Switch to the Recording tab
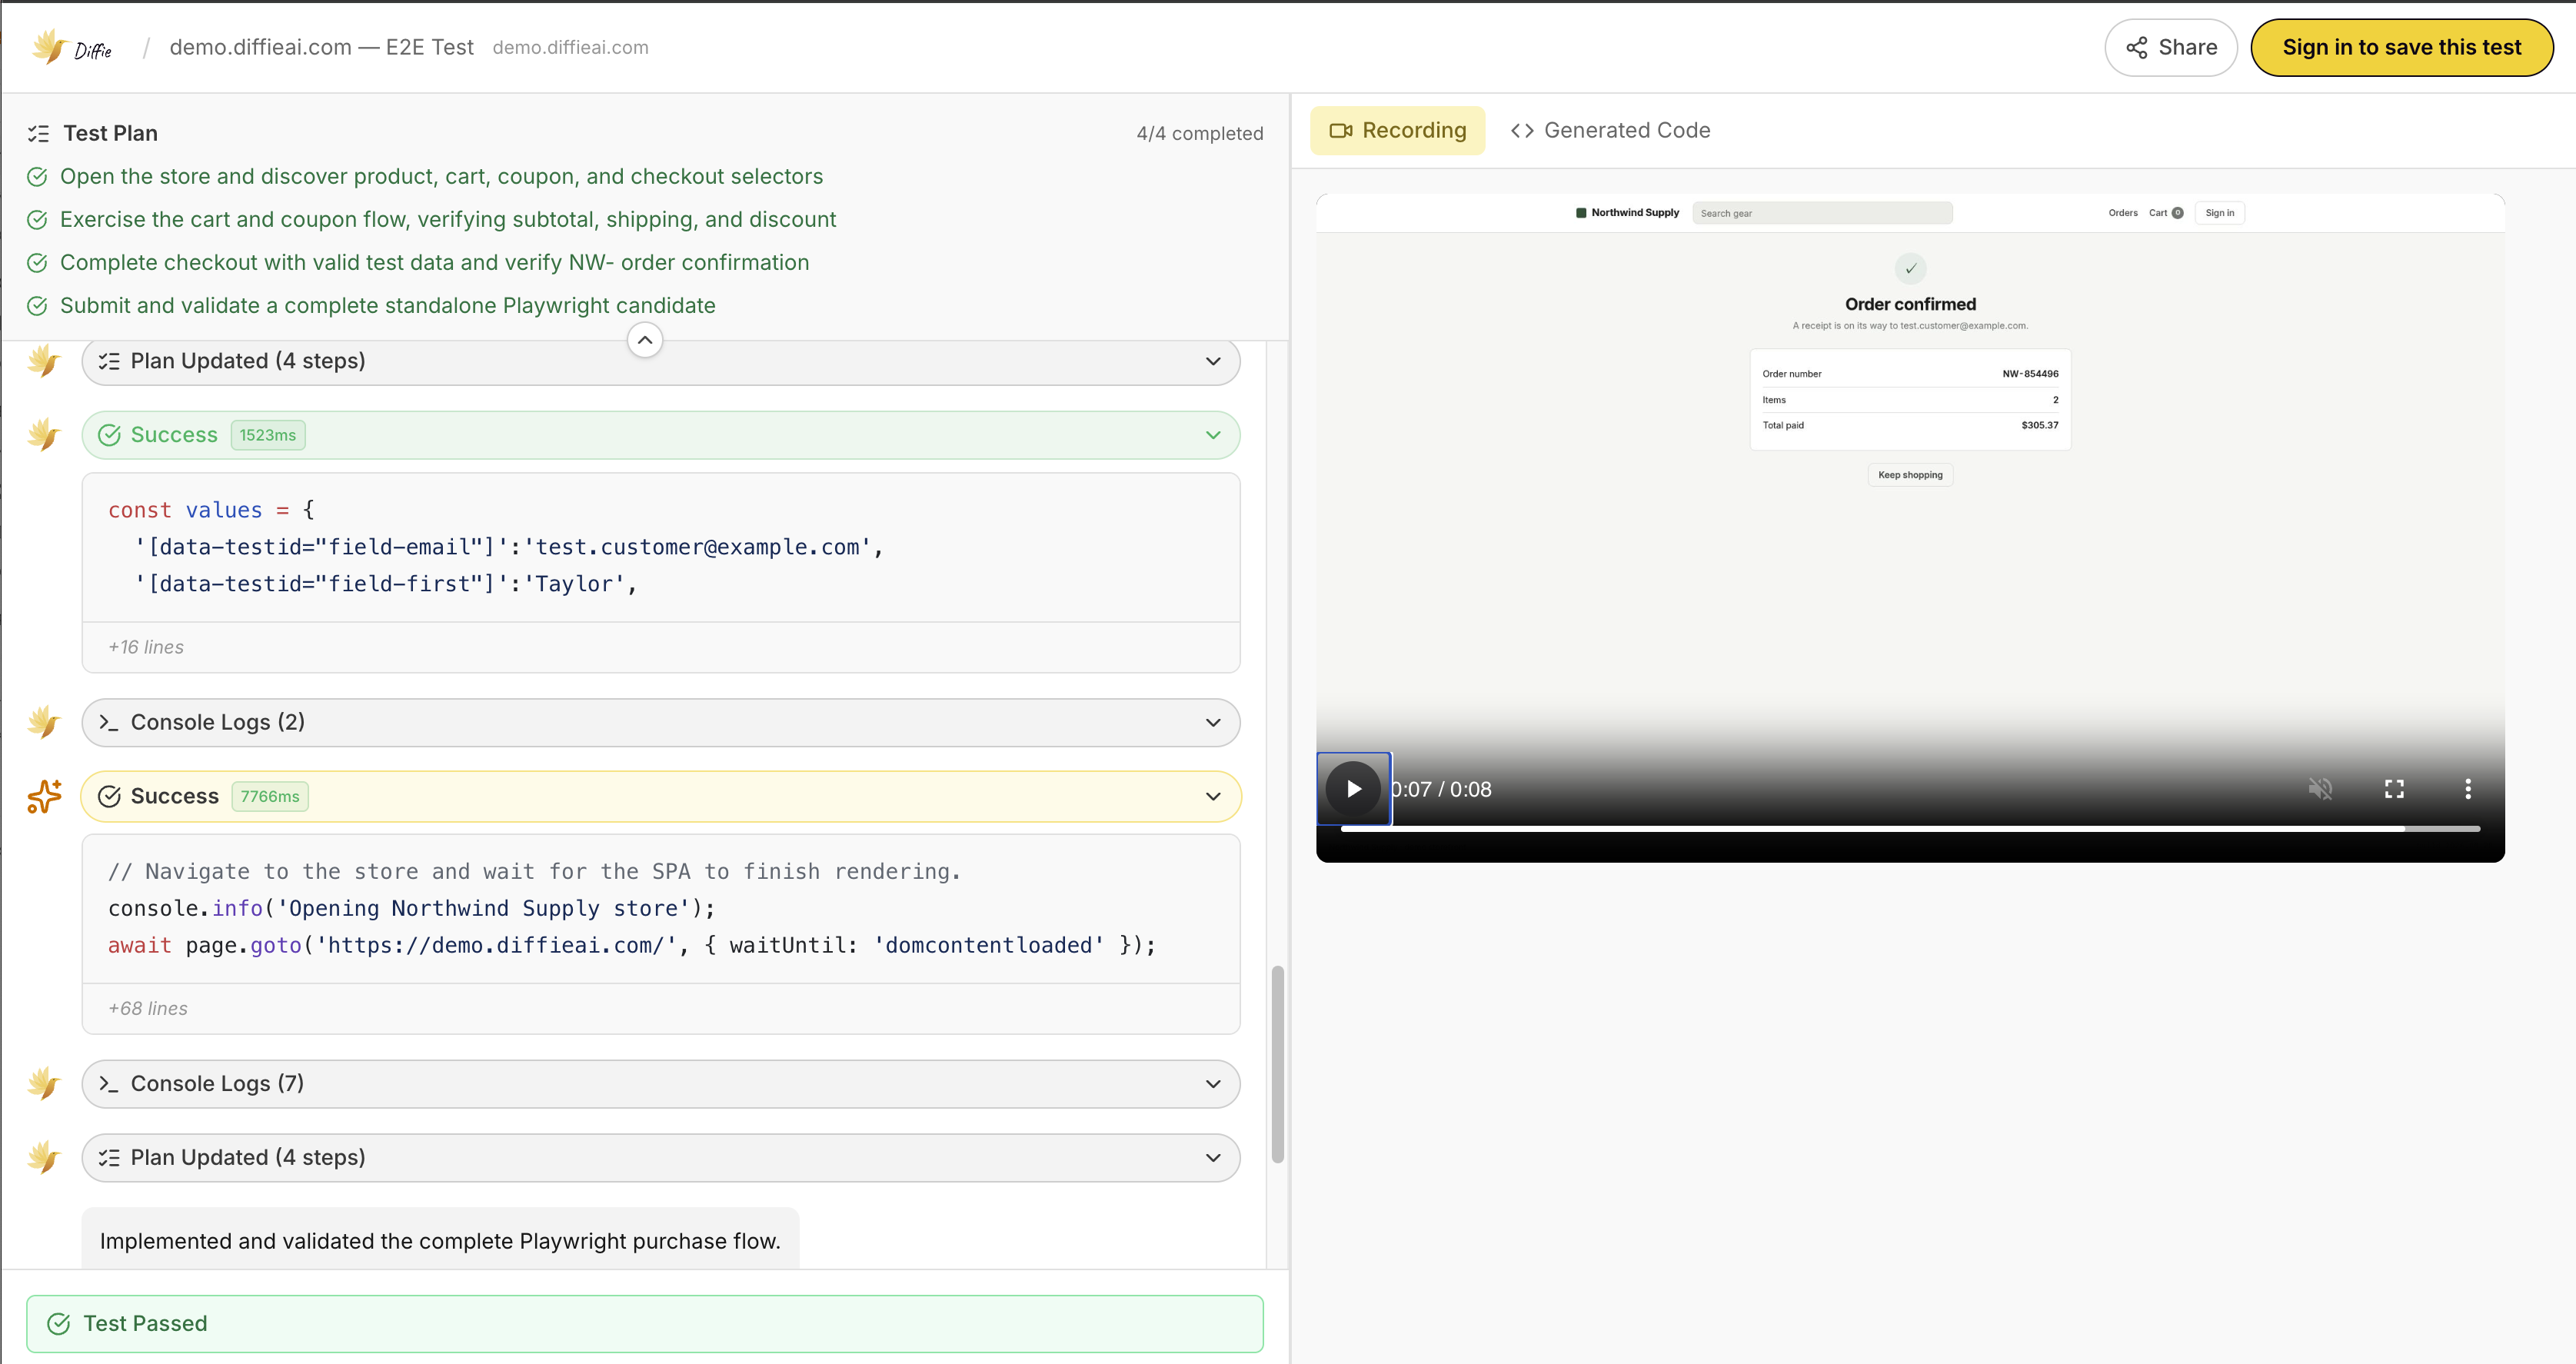2576x1364 pixels. pyautogui.click(x=1397, y=130)
